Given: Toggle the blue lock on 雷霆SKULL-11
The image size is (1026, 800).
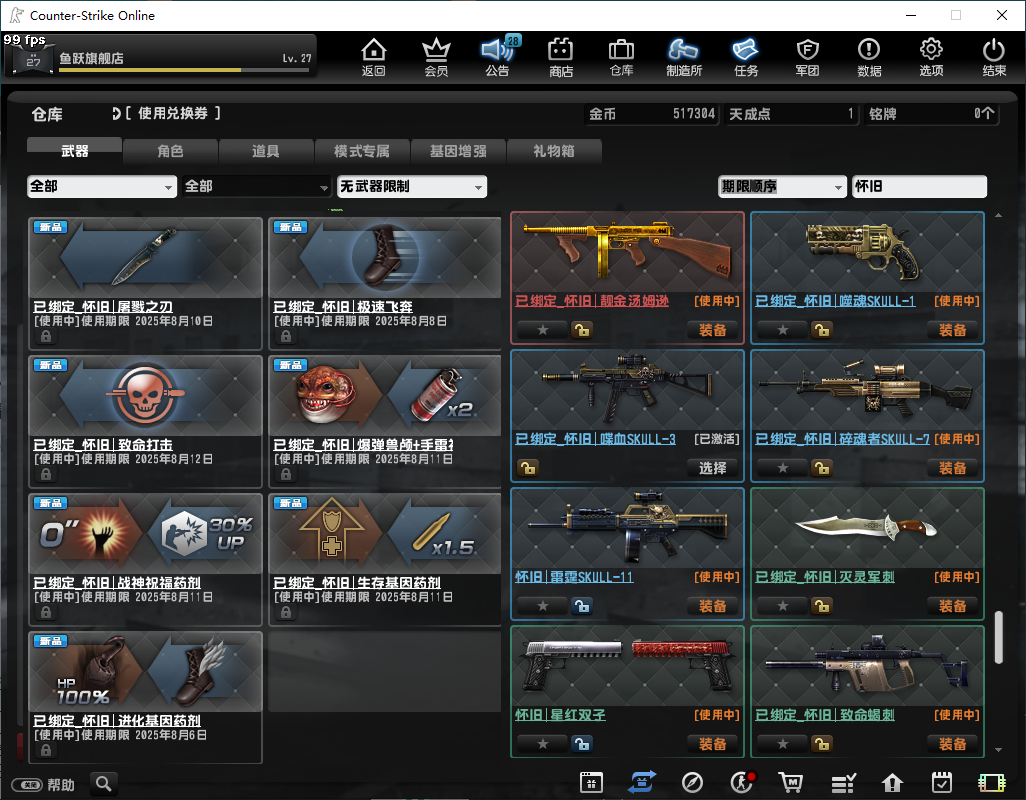Looking at the screenshot, I should click(x=580, y=606).
